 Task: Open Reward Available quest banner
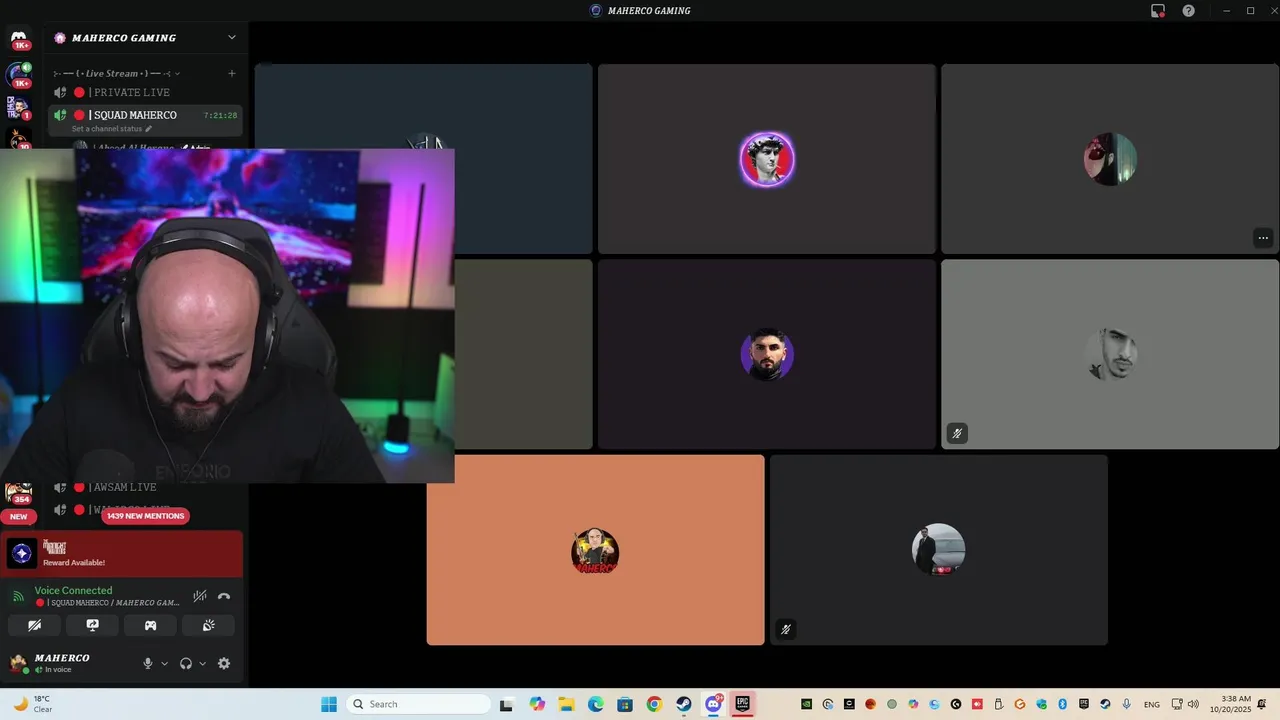click(122, 553)
